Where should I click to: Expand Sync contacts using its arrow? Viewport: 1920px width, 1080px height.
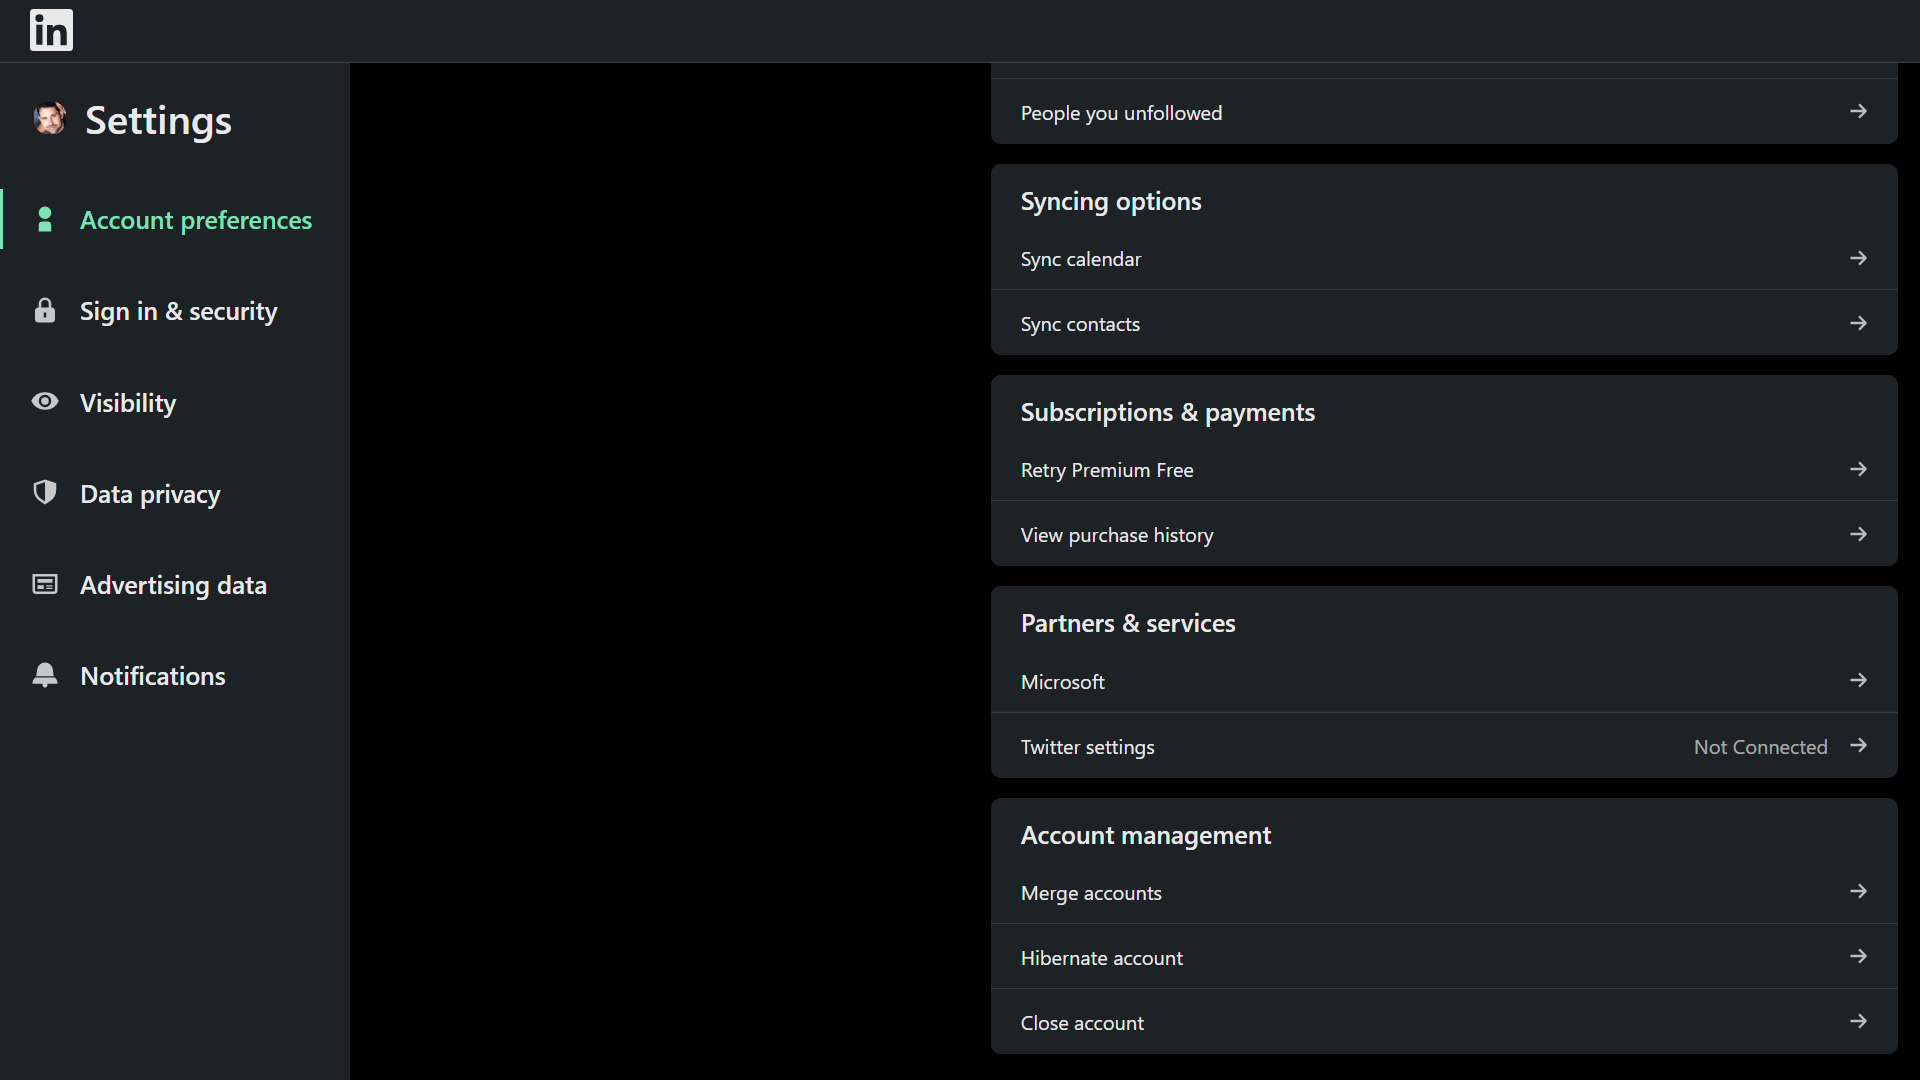click(1858, 324)
